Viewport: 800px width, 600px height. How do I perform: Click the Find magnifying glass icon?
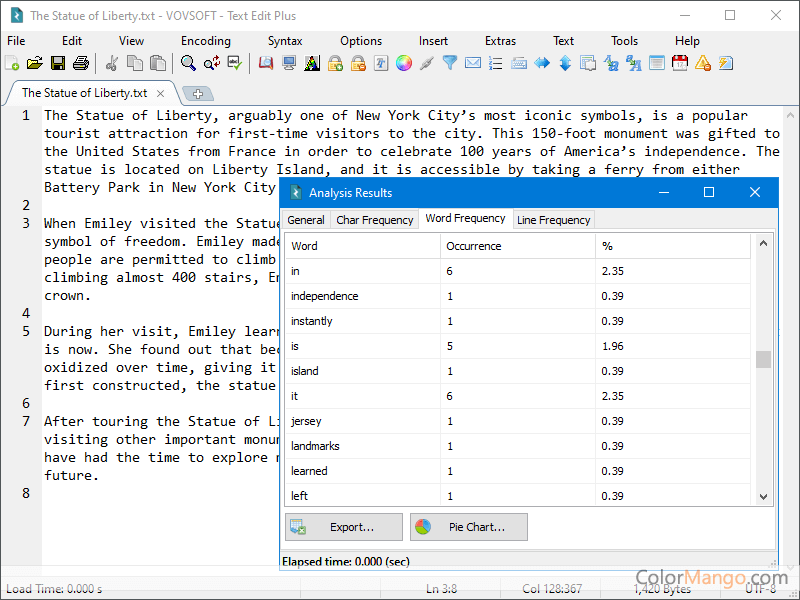tap(188, 63)
